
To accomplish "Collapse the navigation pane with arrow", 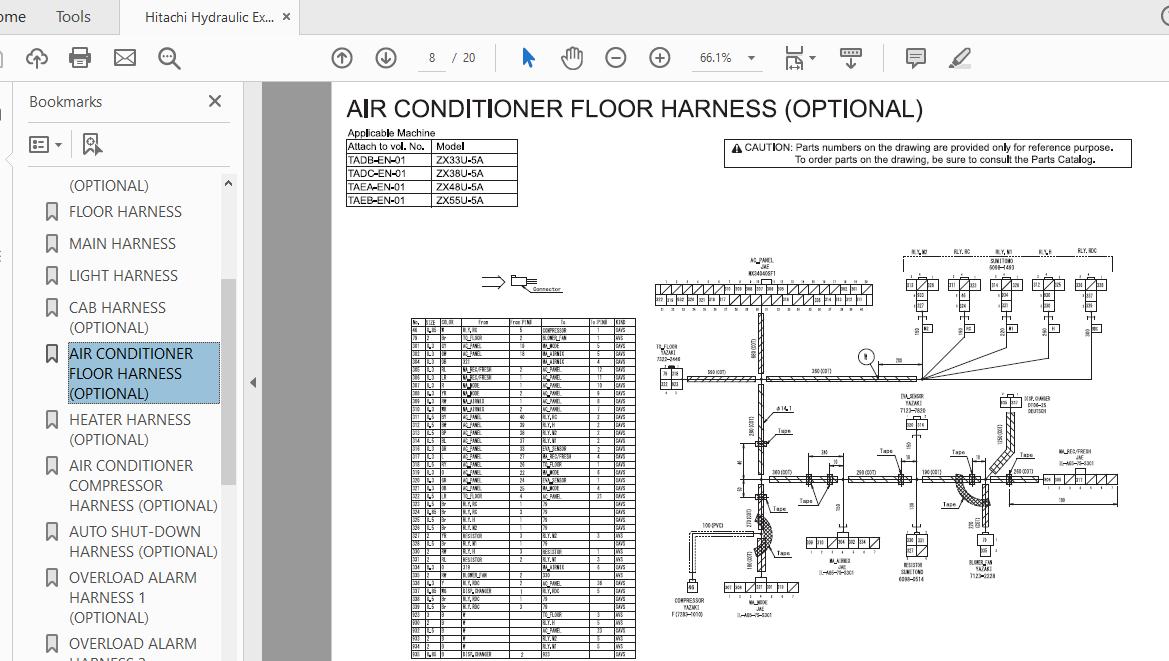I will click(x=253, y=382).
